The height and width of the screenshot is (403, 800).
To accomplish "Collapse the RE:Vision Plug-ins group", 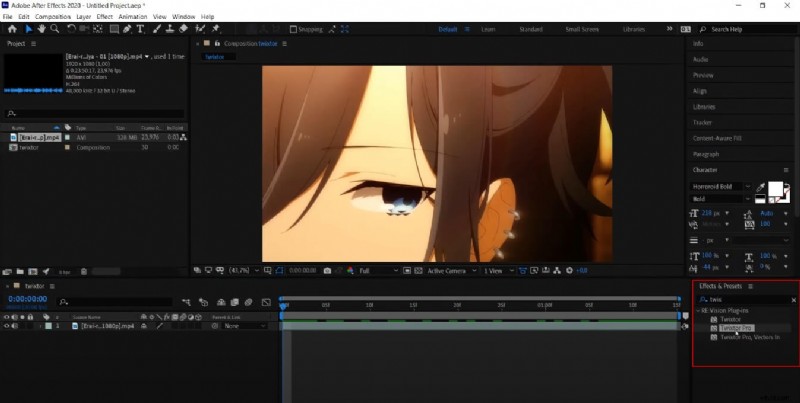I will click(x=698, y=311).
